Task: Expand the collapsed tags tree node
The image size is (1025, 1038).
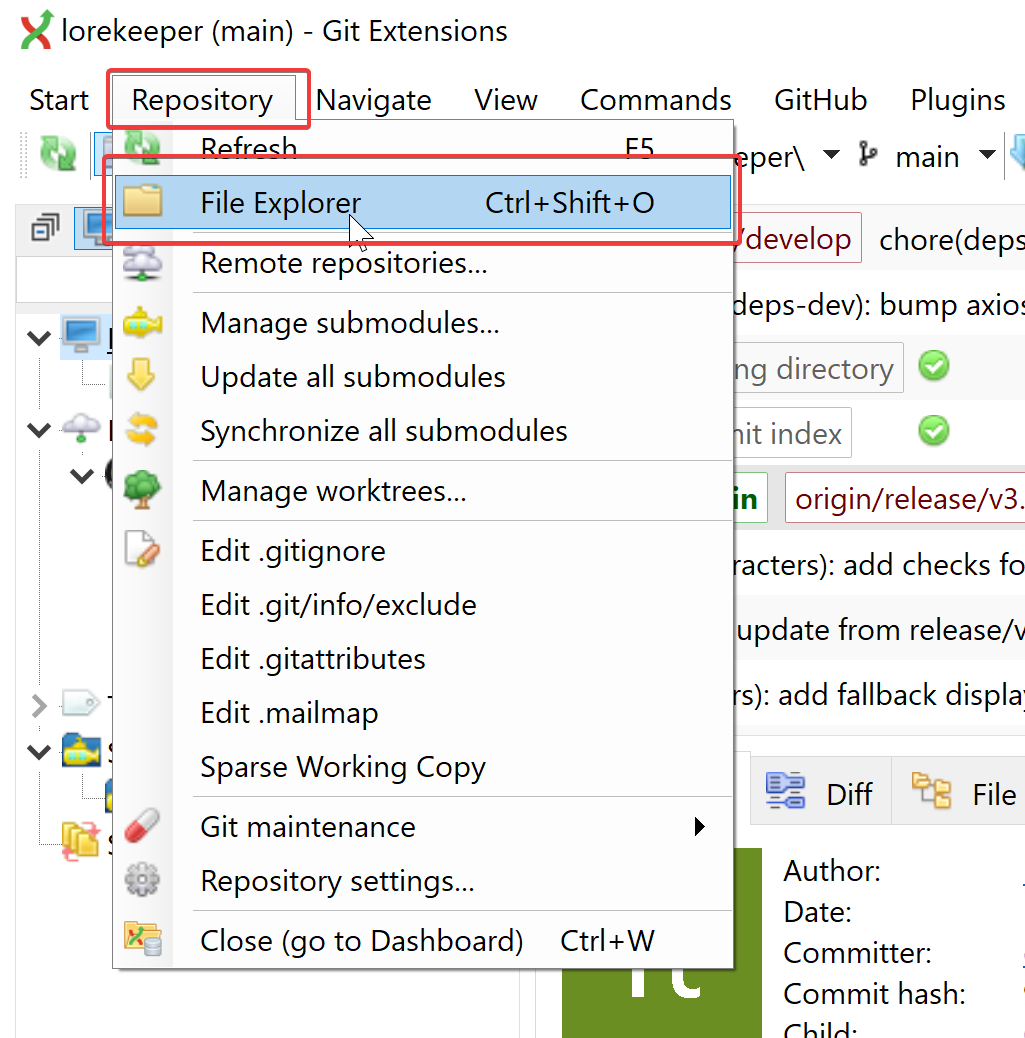Action: (x=39, y=706)
